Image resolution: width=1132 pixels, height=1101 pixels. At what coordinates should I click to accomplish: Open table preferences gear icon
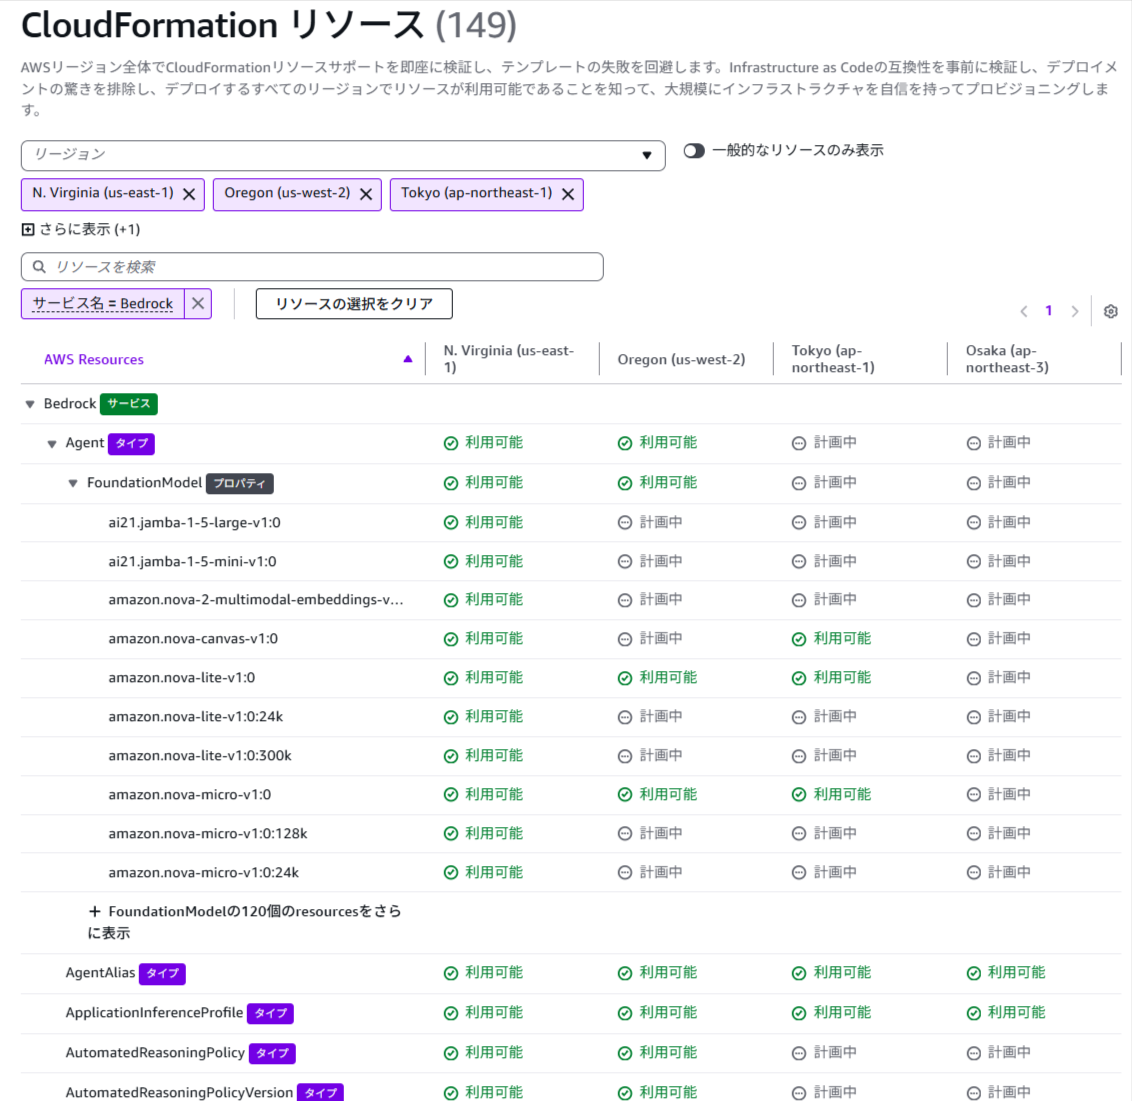(1110, 311)
